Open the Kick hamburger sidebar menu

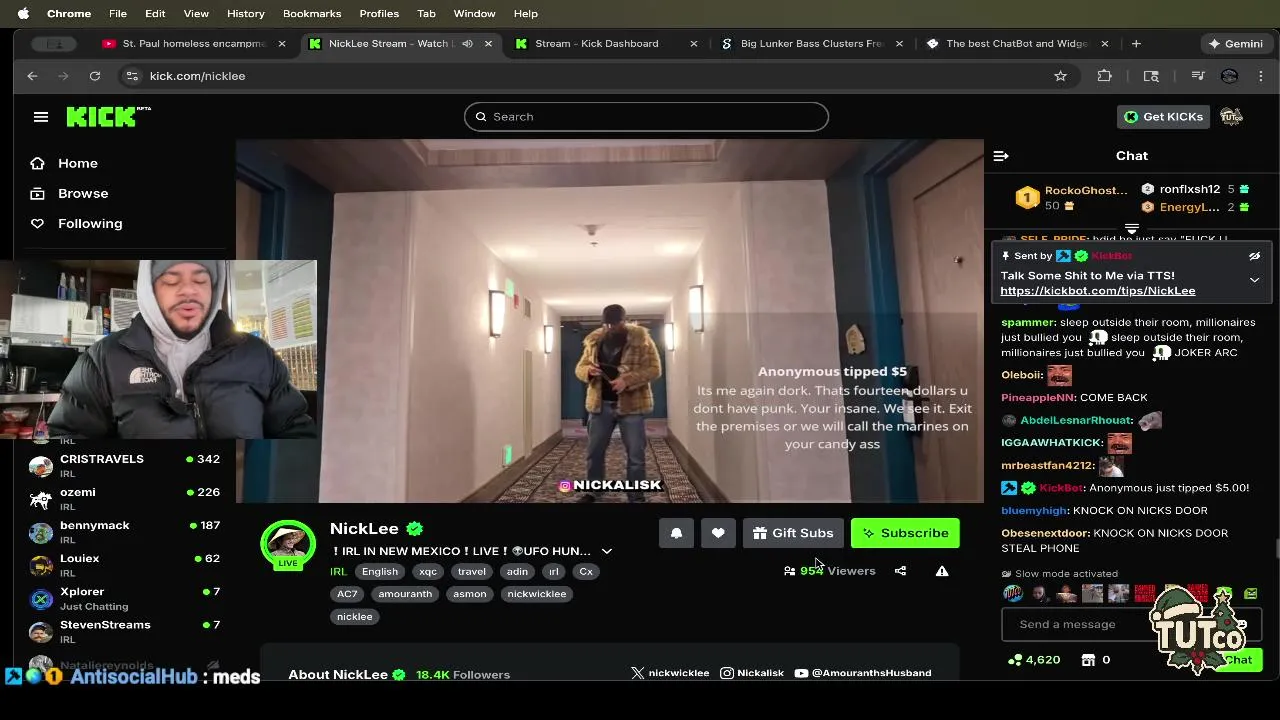tap(41, 117)
